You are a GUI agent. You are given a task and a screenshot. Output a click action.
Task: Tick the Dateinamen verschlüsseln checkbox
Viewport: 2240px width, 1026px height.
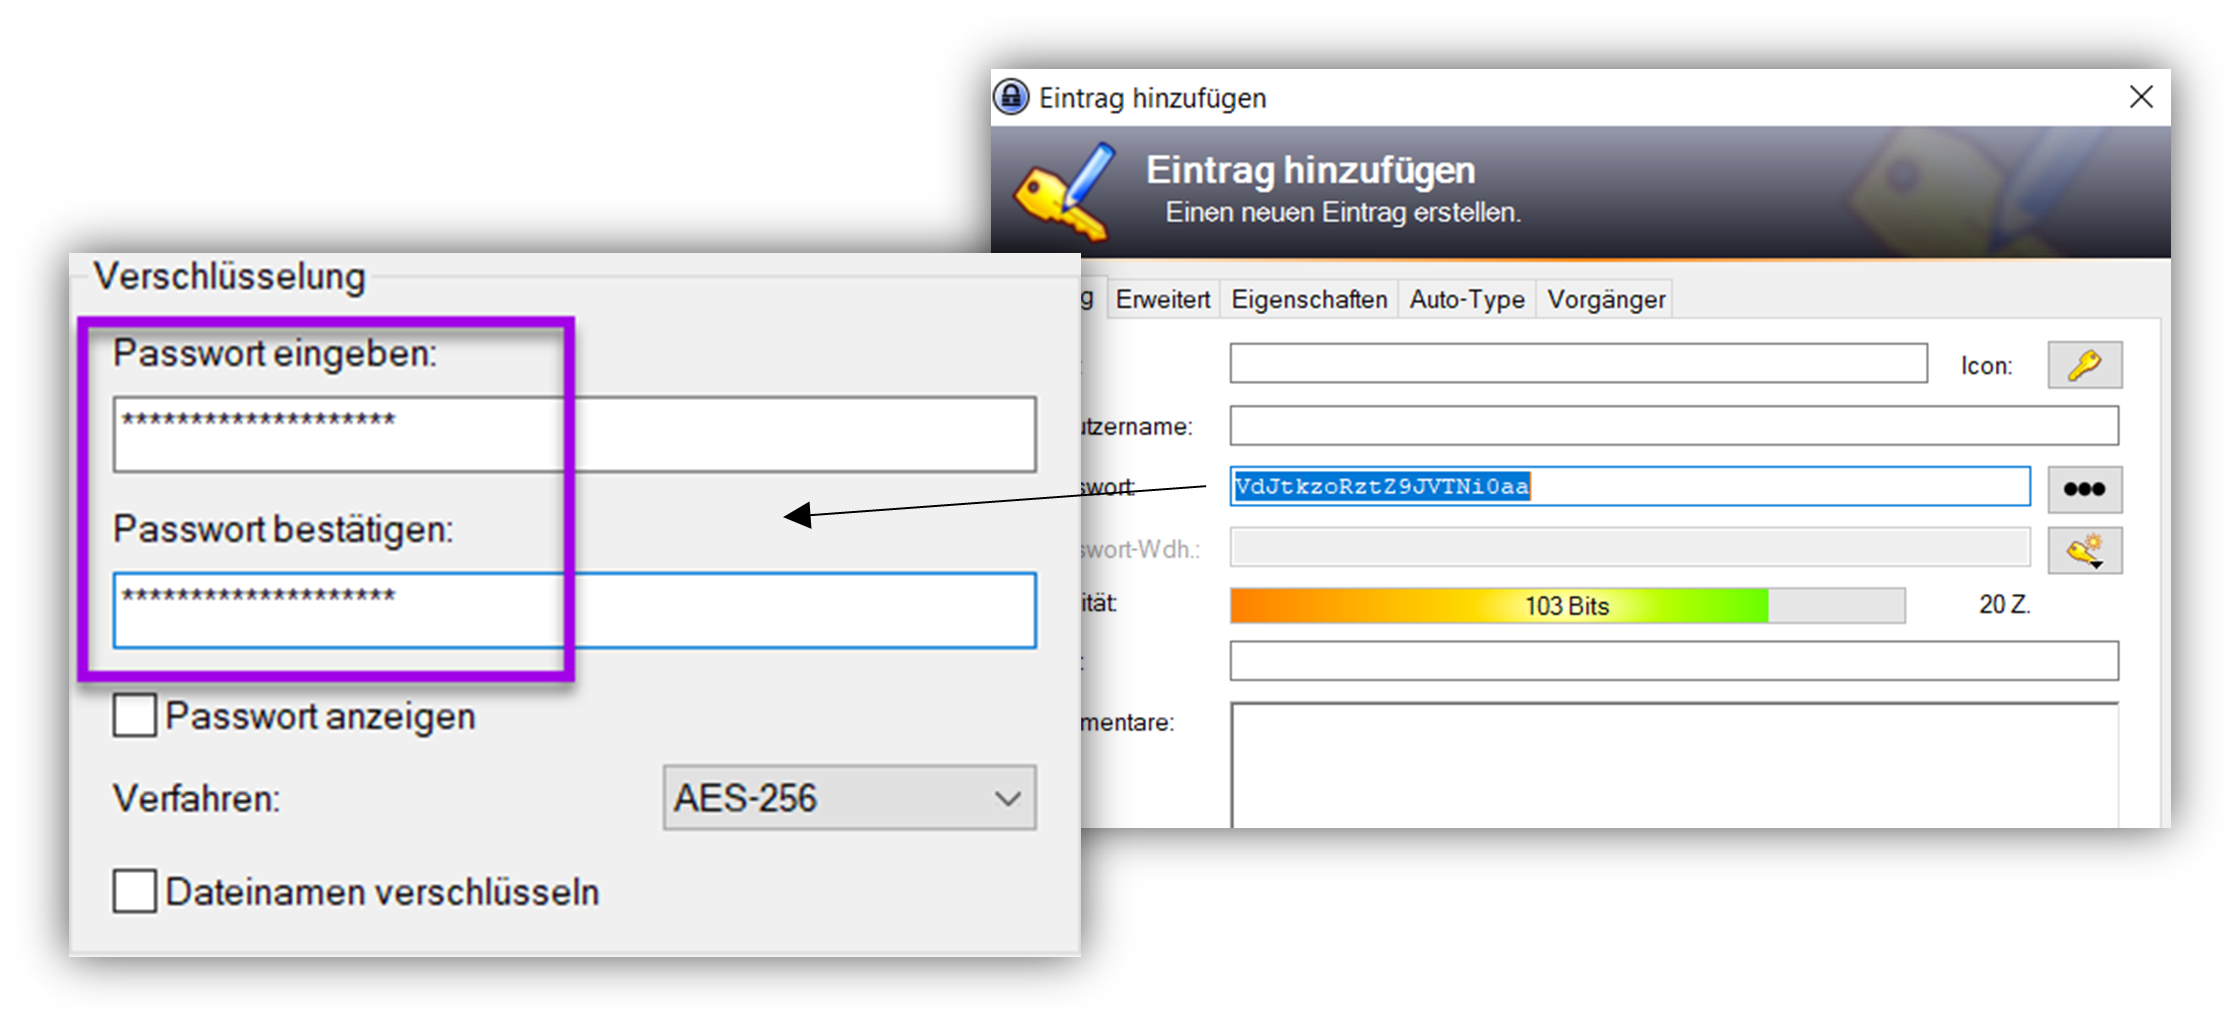[x=135, y=891]
